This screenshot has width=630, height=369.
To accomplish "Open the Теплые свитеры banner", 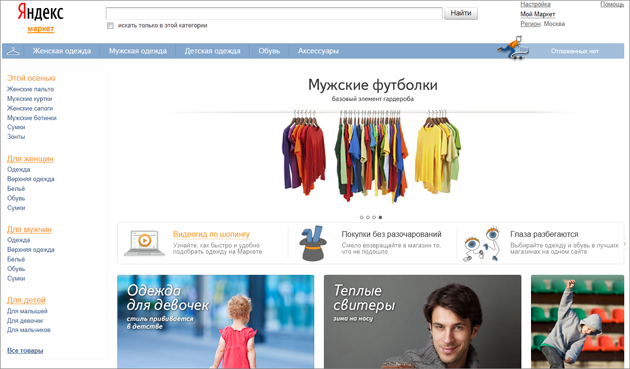I will (422, 322).
